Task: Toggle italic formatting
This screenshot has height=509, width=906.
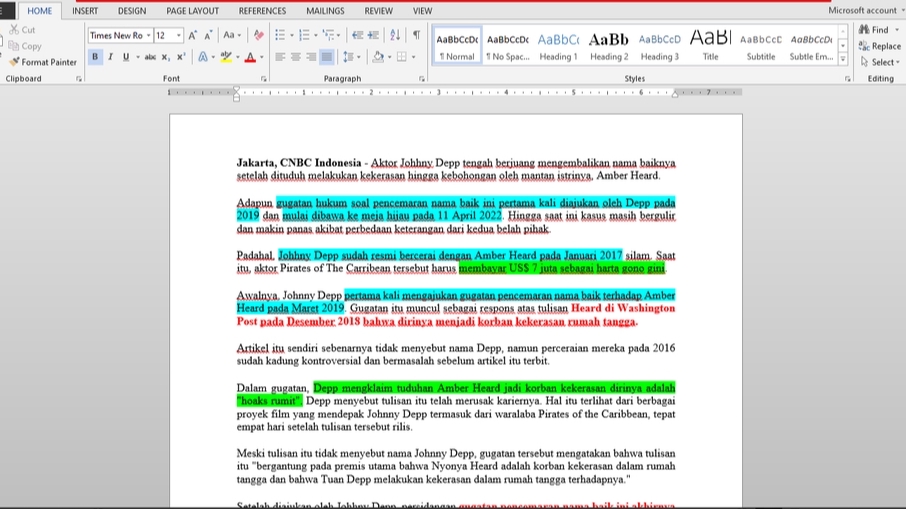Action: click(110, 57)
